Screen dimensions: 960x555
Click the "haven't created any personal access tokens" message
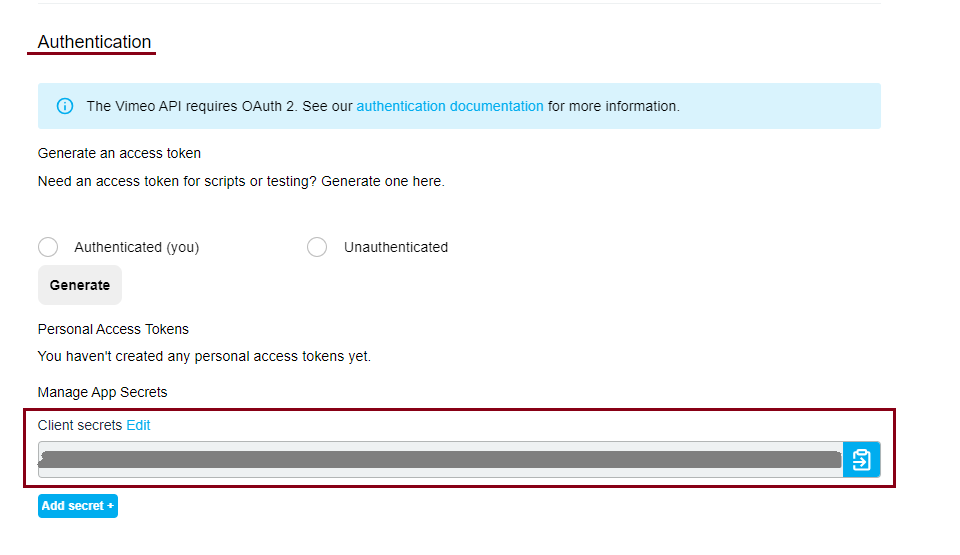pyautogui.click(x=204, y=356)
